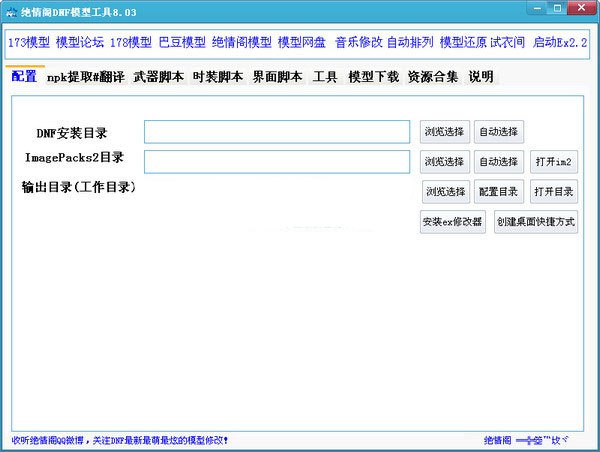600x452 pixels.
Task: Open the 绝情阁模型 link
Action: point(242,42)
